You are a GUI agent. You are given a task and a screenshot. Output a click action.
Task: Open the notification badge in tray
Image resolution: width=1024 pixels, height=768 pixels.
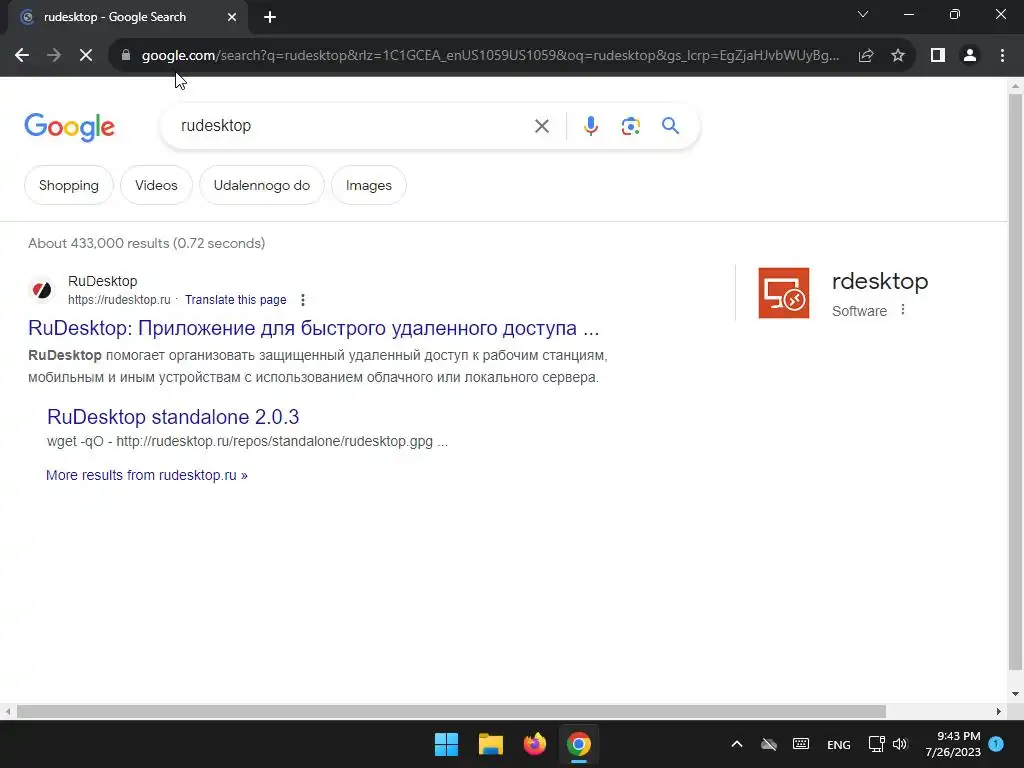(x=996, y=744)
